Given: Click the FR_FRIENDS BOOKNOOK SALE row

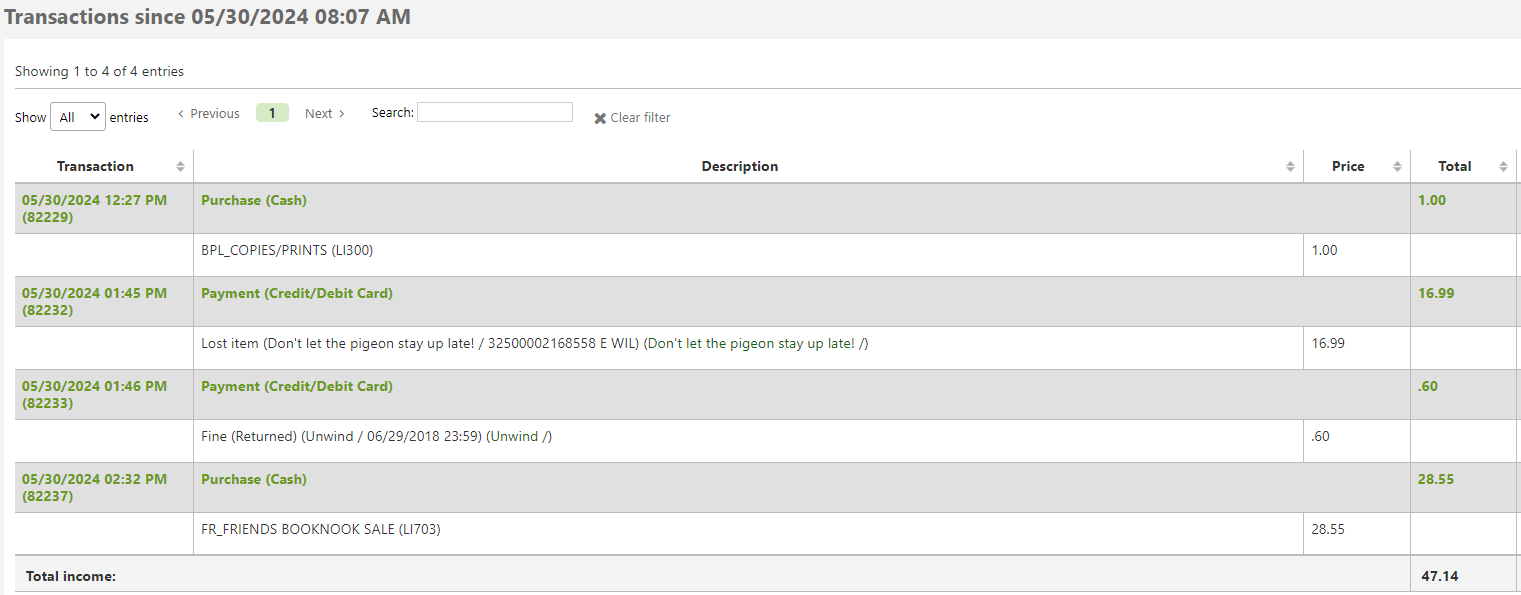Looking at the screenshot, I should [321, 530].
